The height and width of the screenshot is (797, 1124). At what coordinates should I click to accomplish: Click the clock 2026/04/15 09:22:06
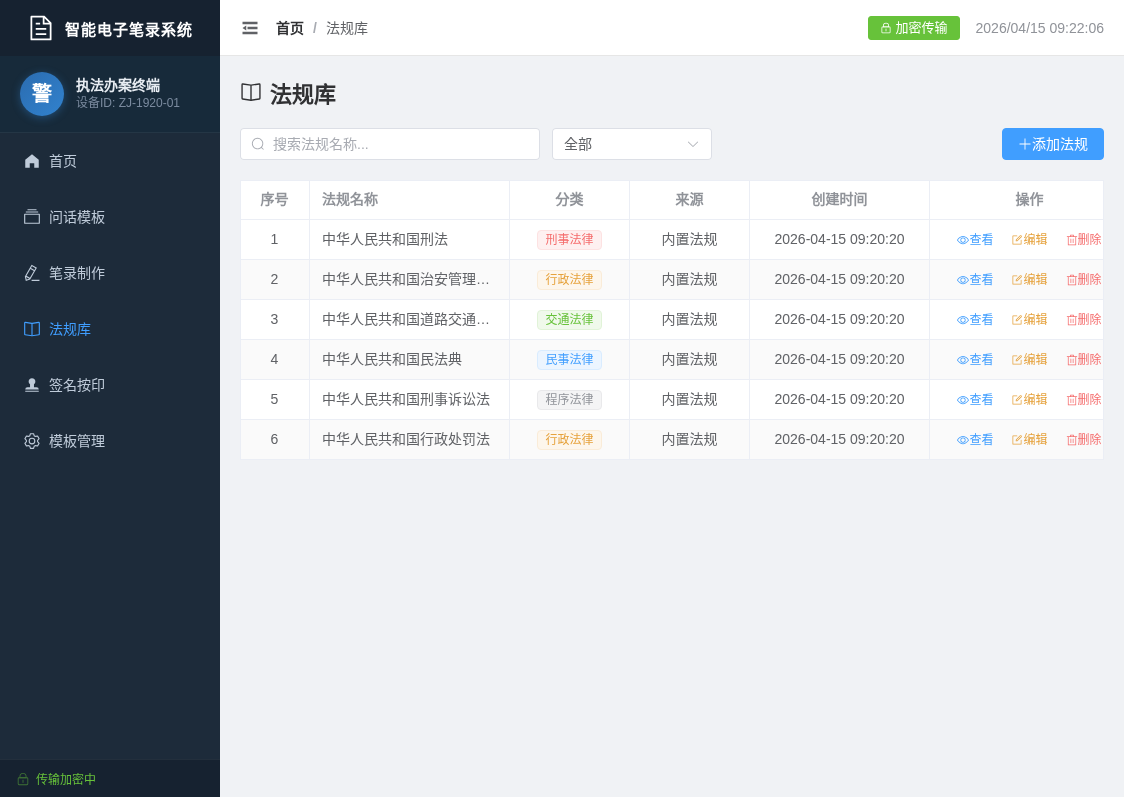[x=1039, y=29]
